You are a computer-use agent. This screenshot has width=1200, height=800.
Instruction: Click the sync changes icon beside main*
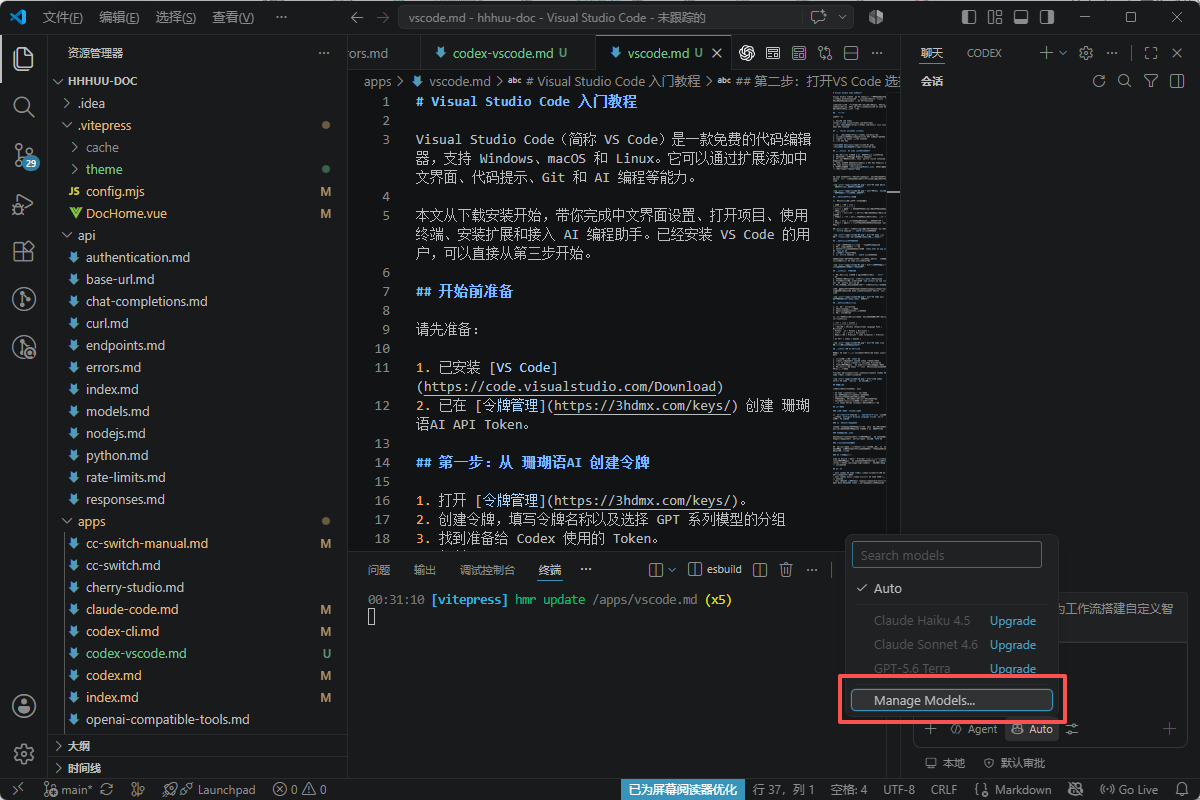pyautogui.click(x=106, y=789)
